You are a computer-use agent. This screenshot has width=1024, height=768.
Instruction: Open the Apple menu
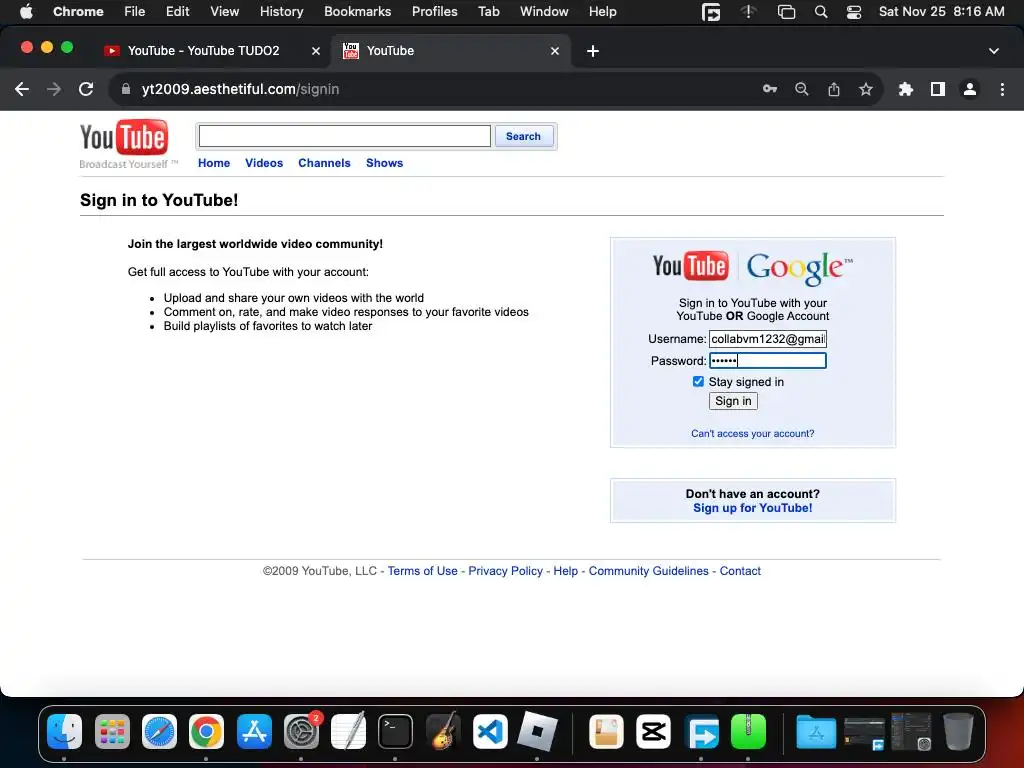(x=26, y=11)
